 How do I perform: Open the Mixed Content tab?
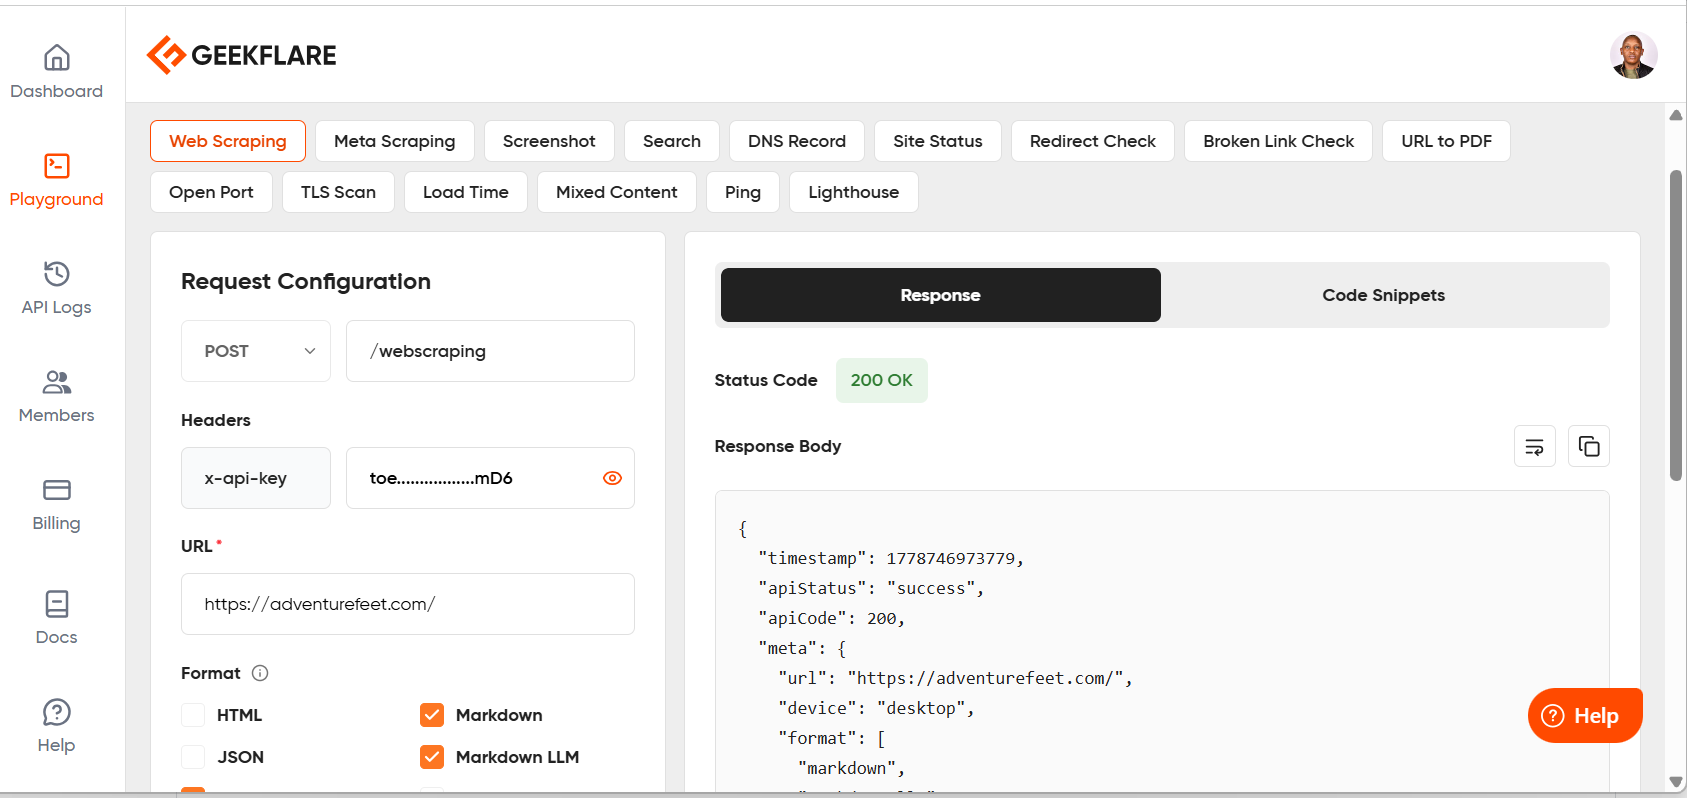click(617, 192)
